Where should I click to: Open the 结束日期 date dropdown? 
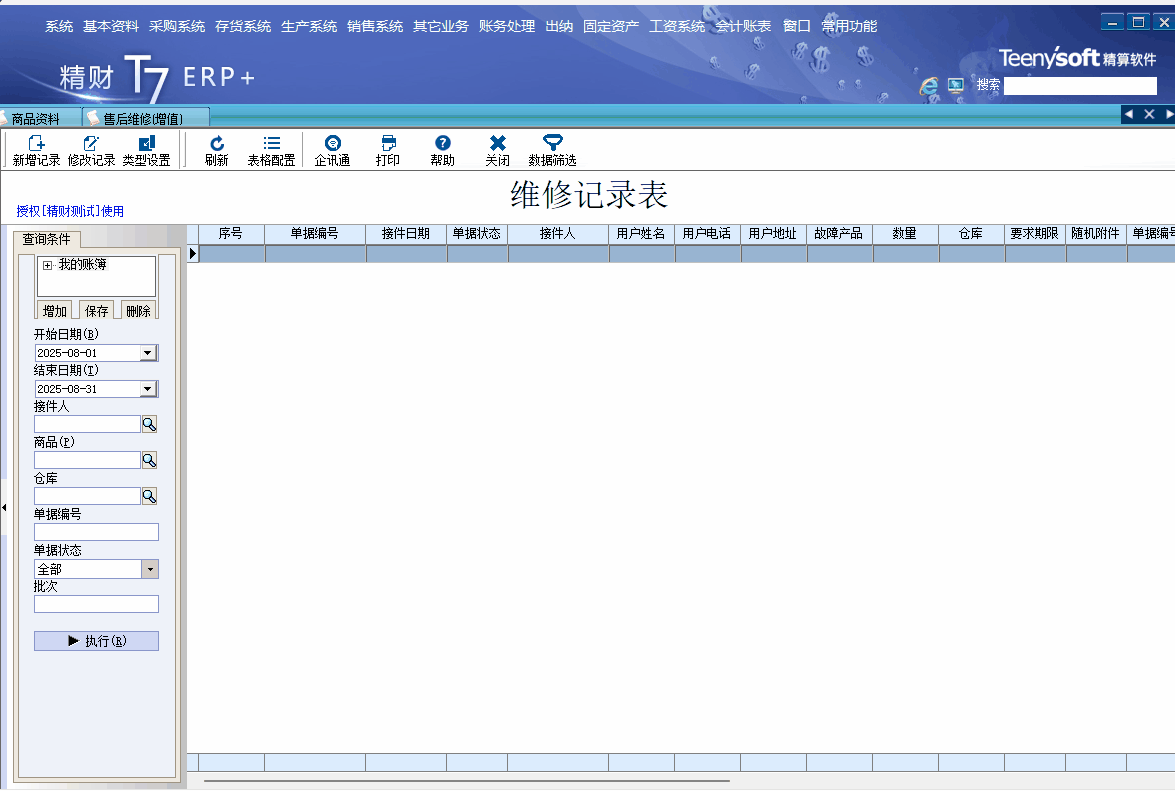148,389
